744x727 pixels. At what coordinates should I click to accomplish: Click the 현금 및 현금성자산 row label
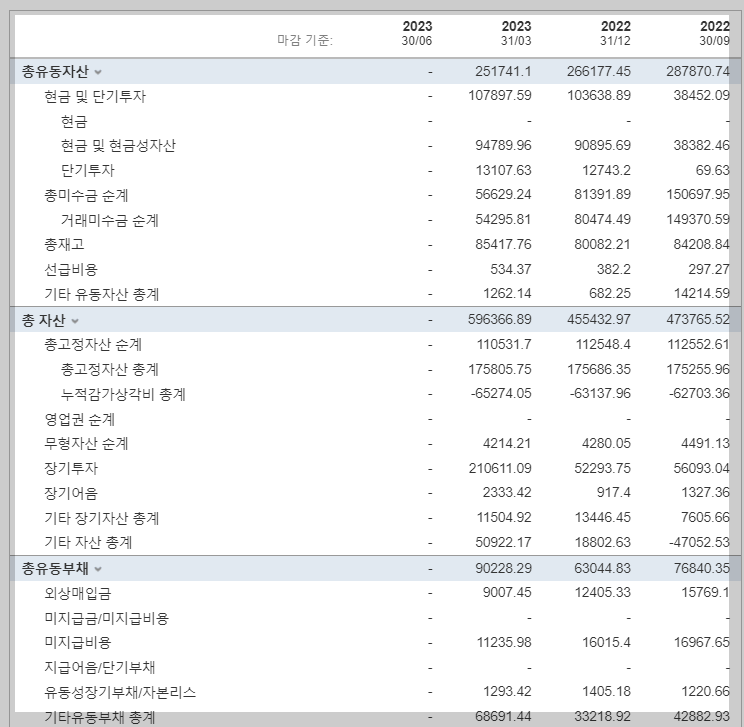coord(118,146)
